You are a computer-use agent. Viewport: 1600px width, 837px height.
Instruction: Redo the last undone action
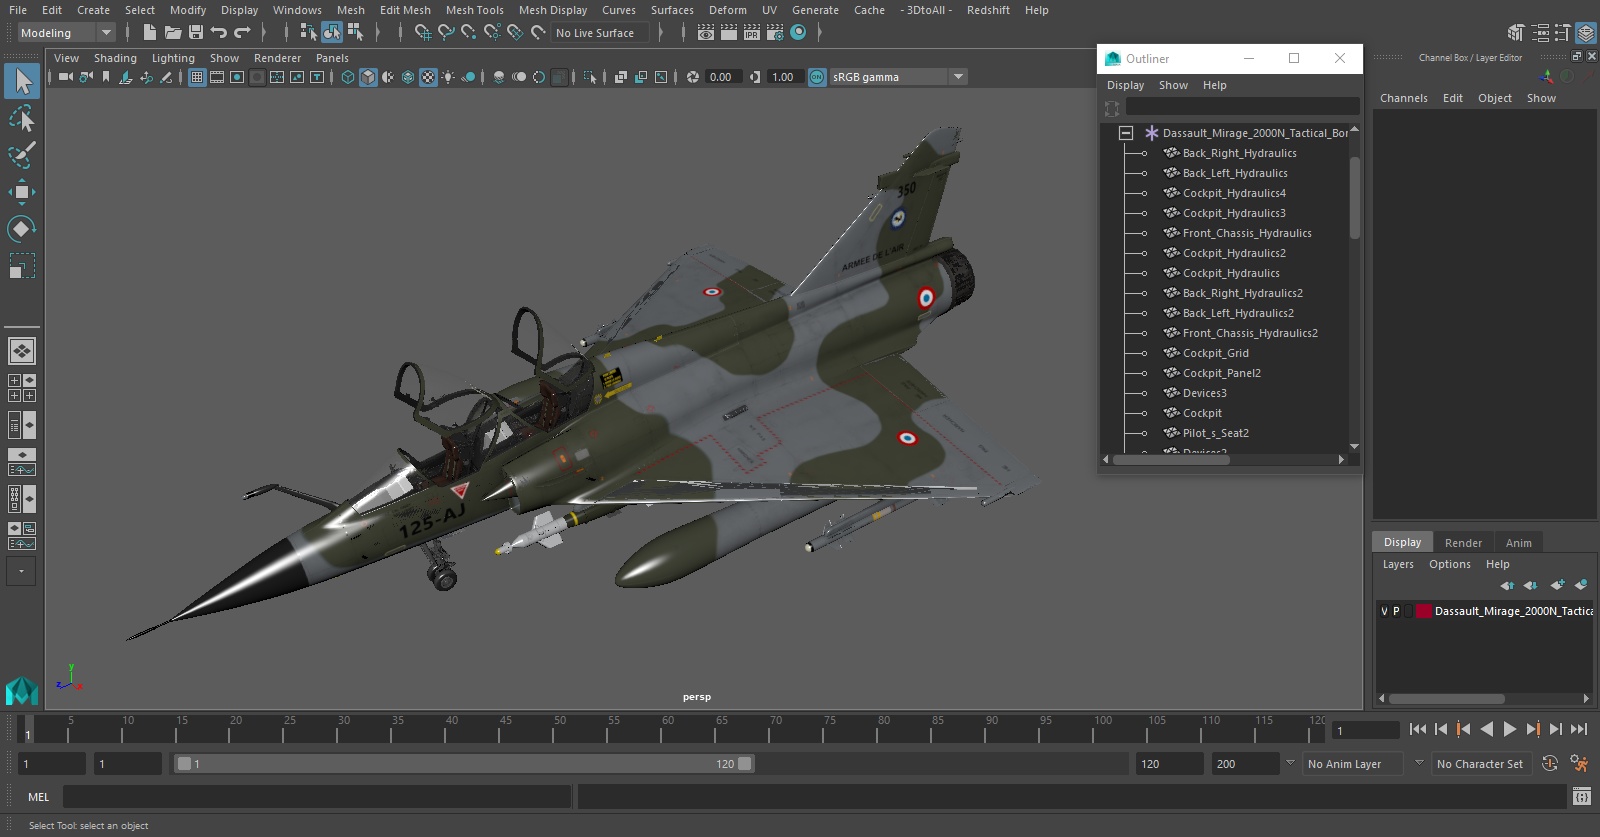242,33
